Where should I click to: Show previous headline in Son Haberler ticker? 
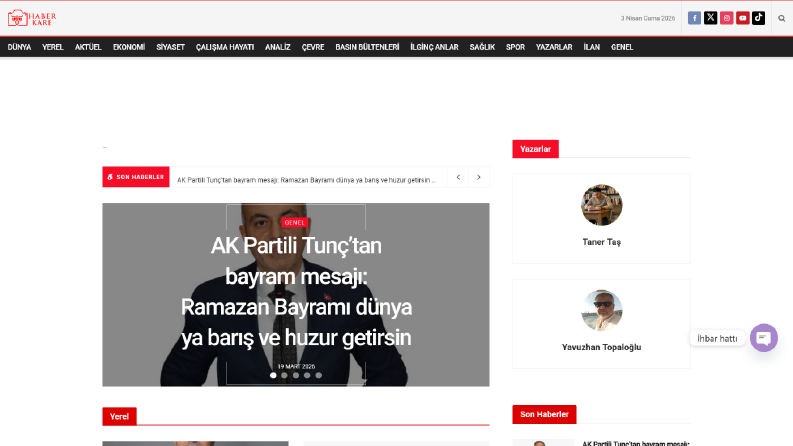tap(458, 177)
